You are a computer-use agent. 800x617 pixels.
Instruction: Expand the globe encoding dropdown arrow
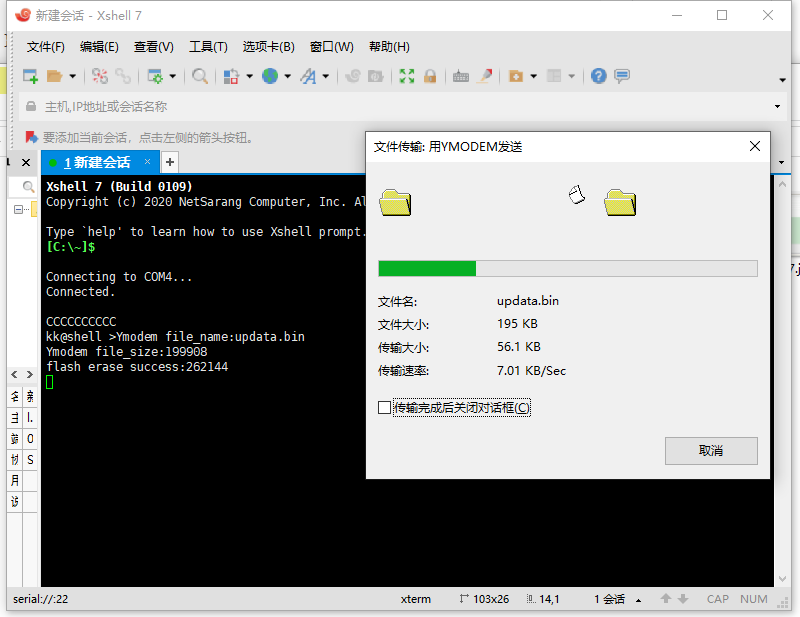pos(288,77)
